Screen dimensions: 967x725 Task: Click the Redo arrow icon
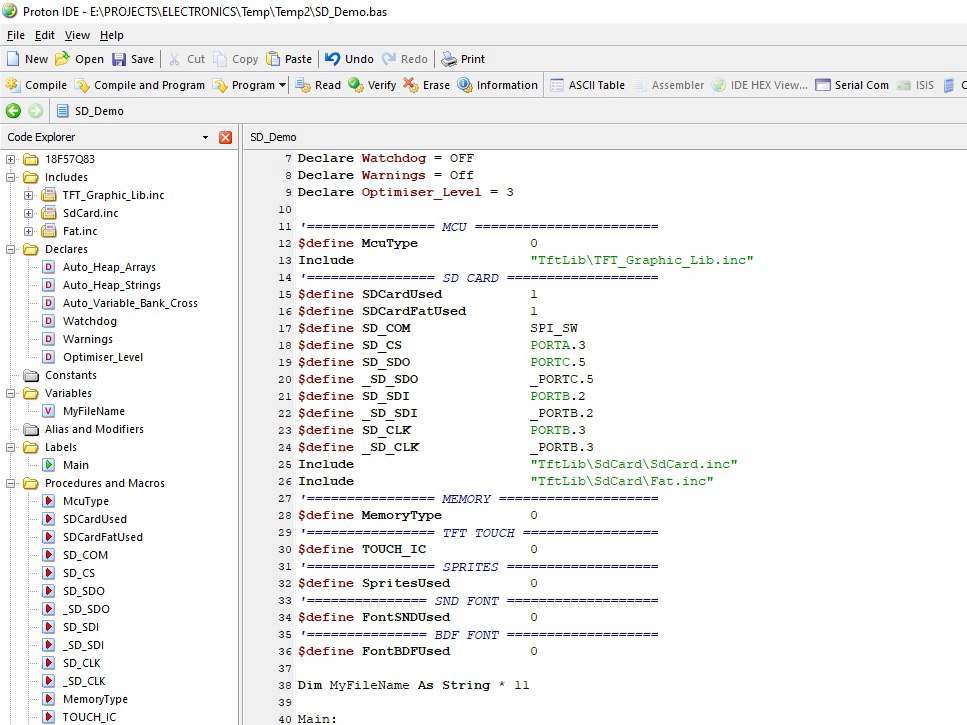coord(389,59)
